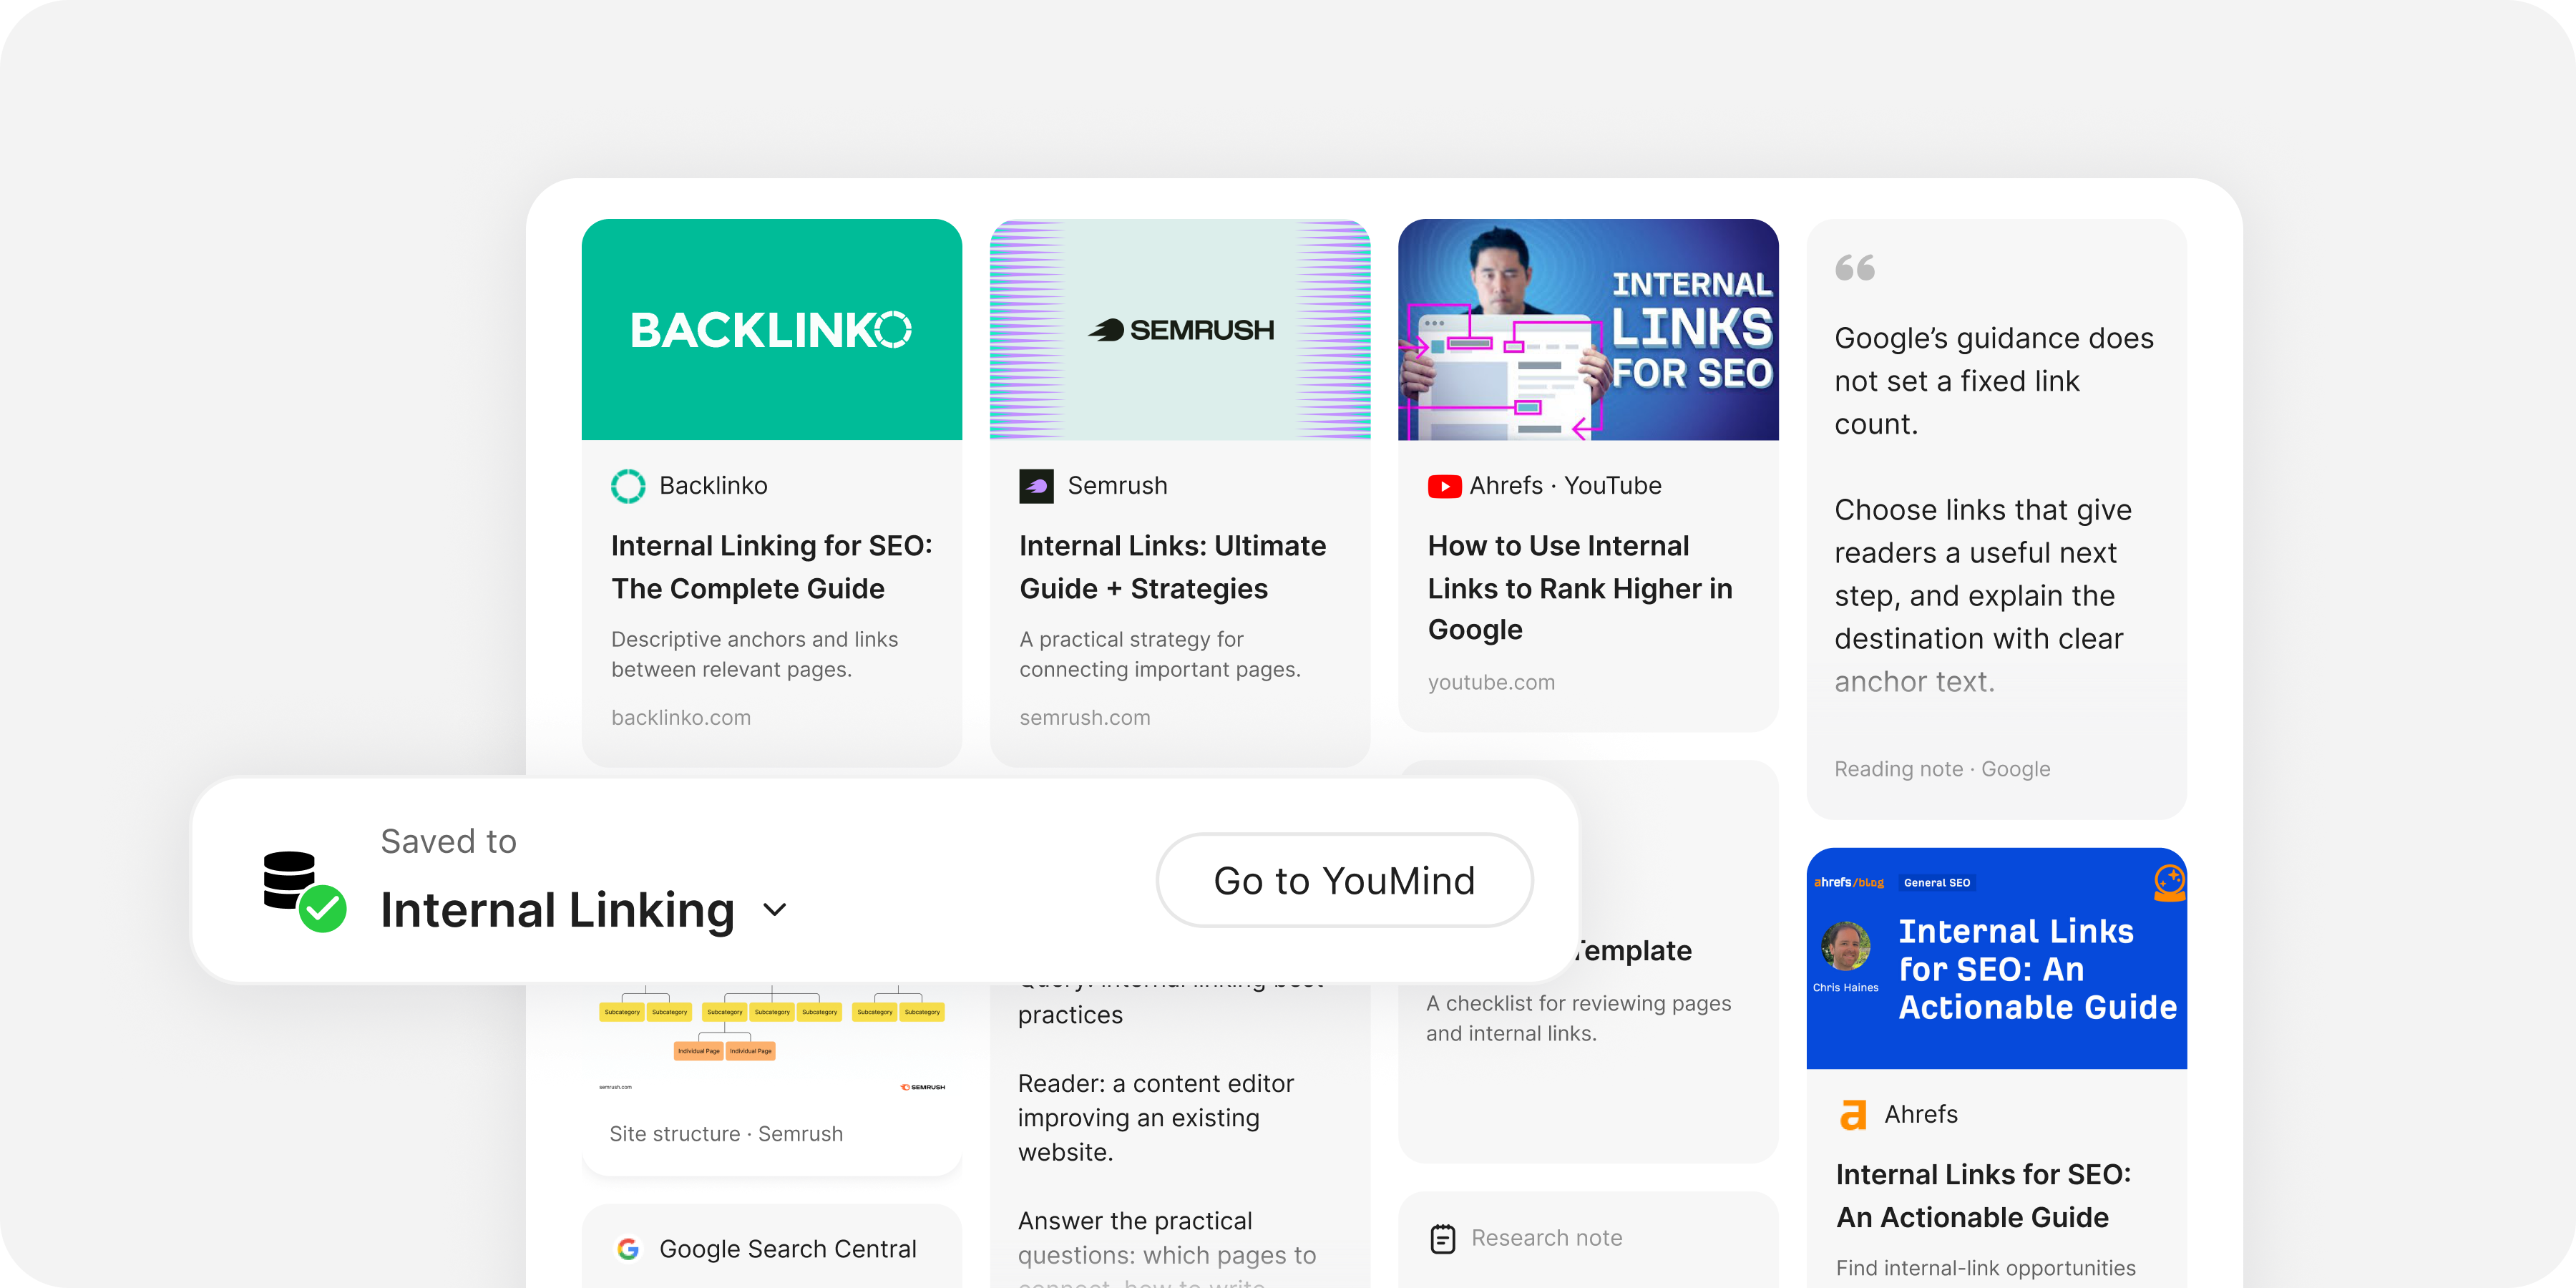
Task: Click the Ahrefs source name label
Action: point(1921,1114)
